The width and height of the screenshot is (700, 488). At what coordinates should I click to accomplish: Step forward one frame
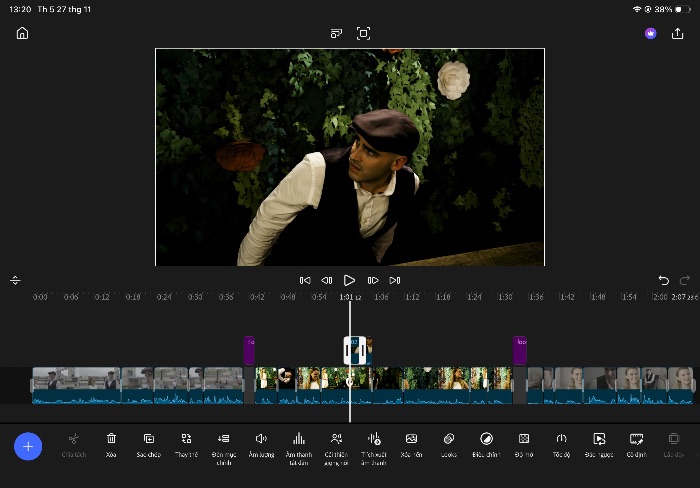pyautogui.click(x=373, y=280)
